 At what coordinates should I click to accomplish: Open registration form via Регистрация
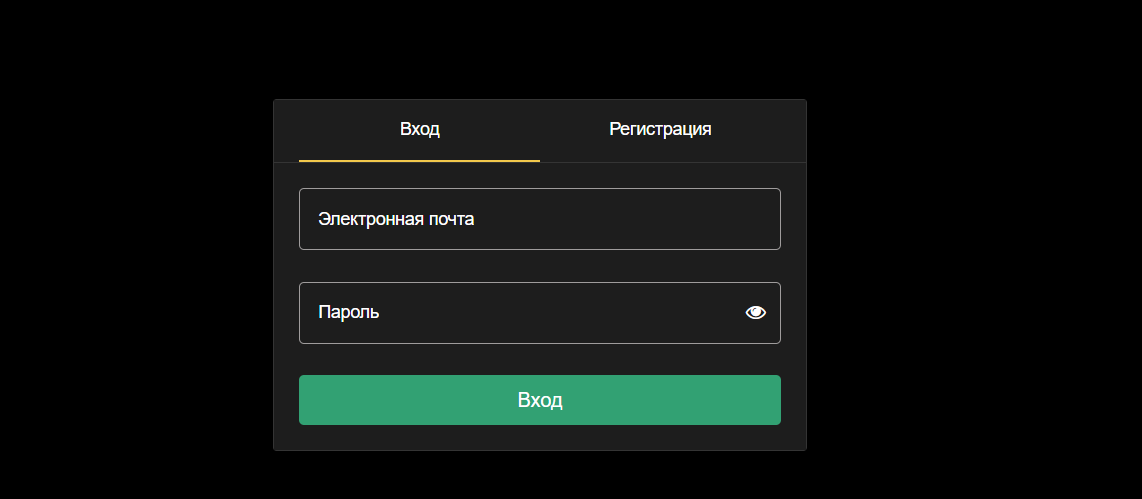point(660,130)
